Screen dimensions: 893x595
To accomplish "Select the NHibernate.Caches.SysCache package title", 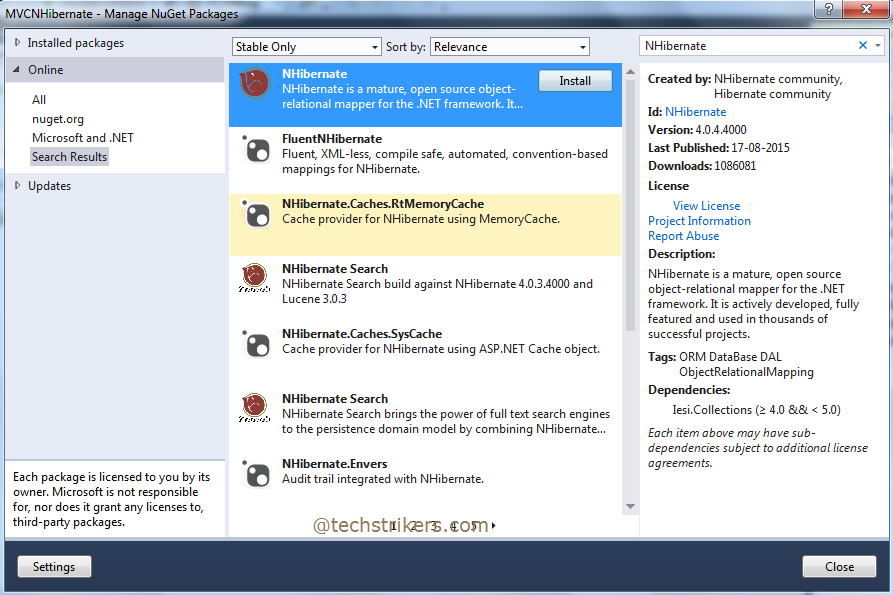I will coord(362,333).
